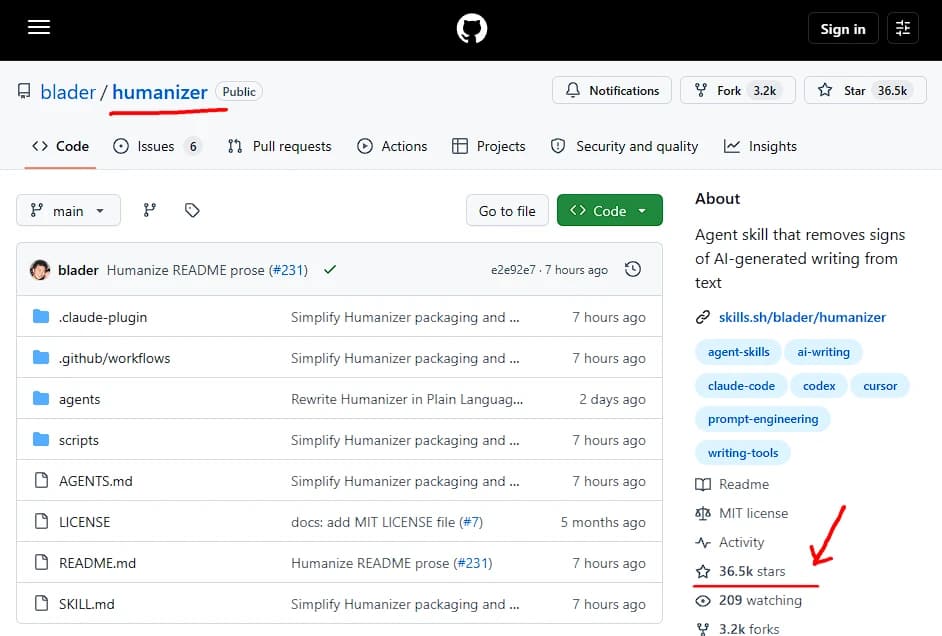The width and height of the screenshot is (942, 636).
Task: Click the 2 days ago timestamp
Action: click(x=612, y=399)
